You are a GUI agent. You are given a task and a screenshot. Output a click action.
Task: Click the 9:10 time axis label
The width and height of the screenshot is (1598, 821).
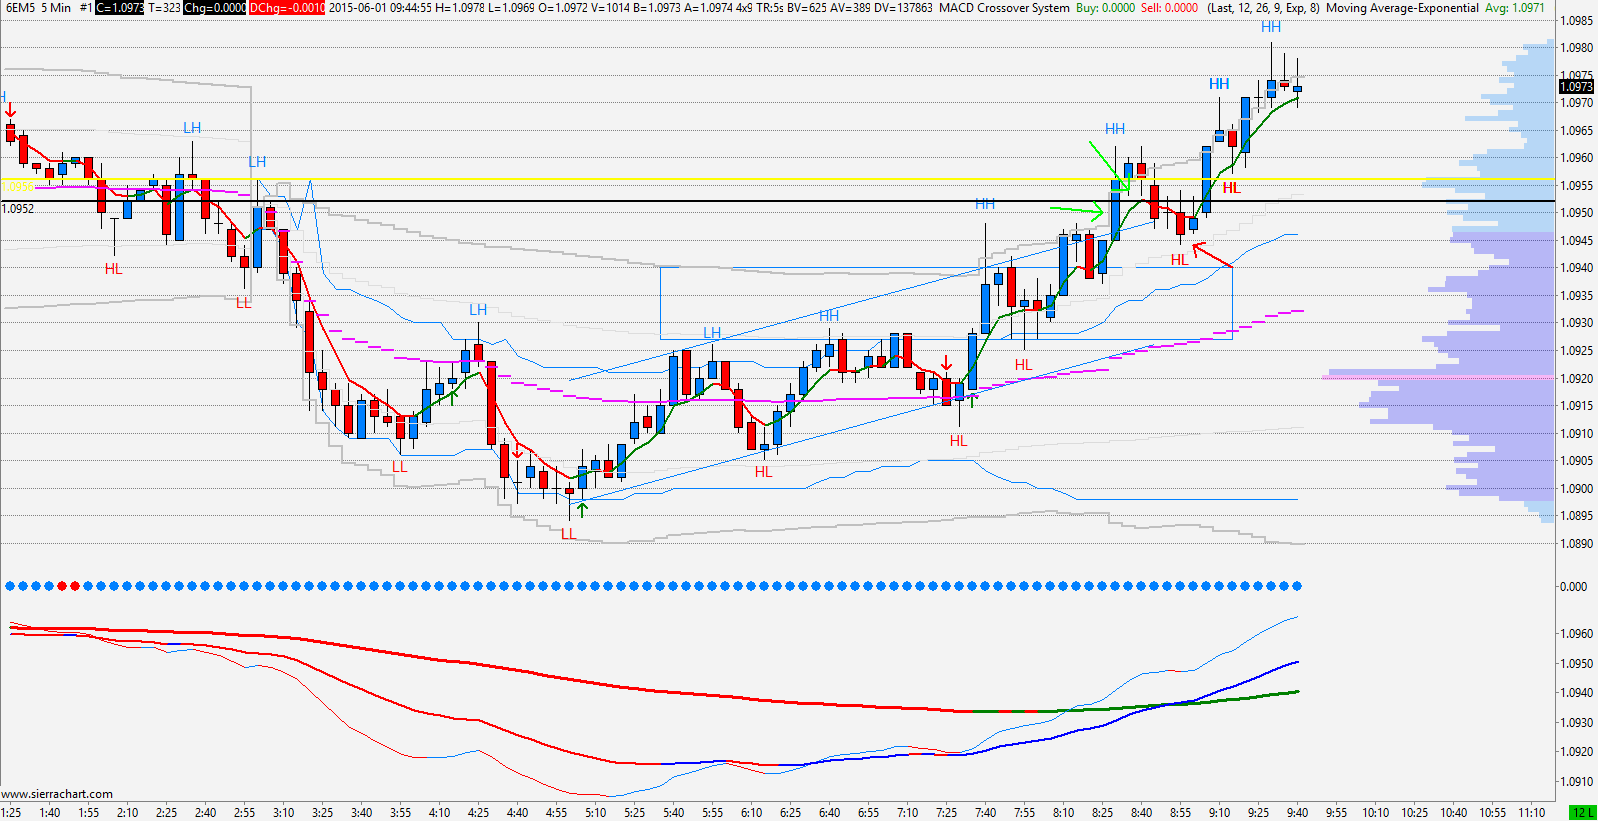(1219, 813)
